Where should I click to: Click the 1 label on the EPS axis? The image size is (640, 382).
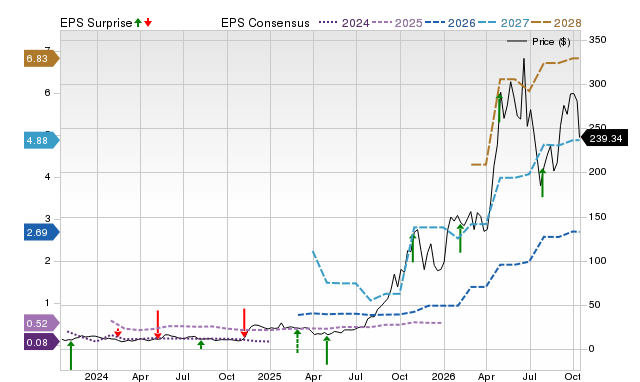coord(48,303)
